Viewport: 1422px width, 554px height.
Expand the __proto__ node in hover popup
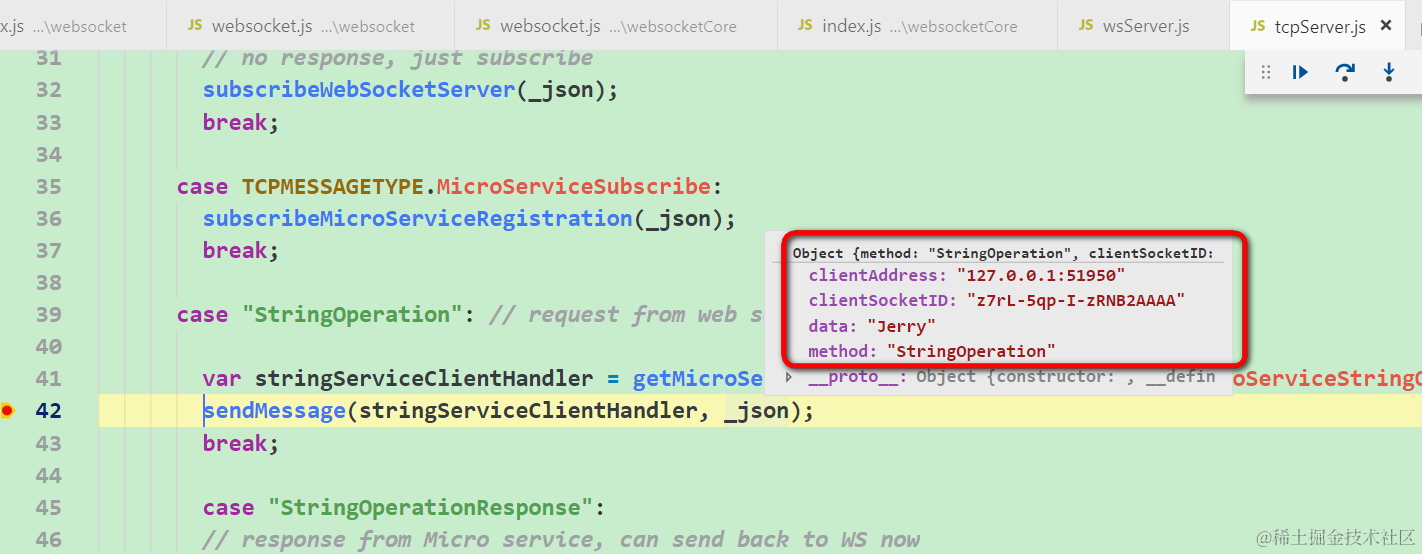788,377
